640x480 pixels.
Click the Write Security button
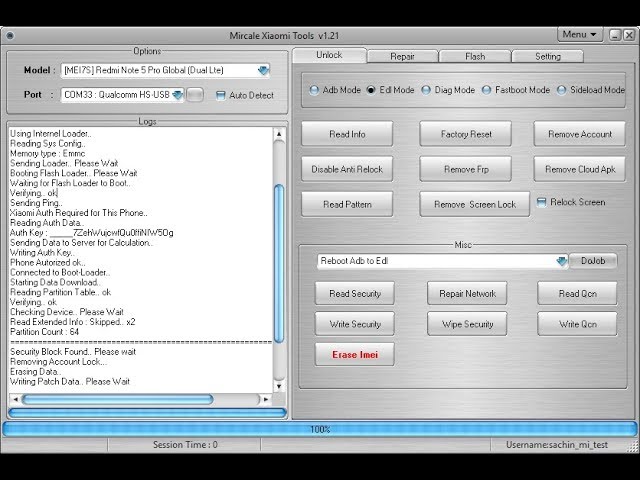tap(355, 324)
